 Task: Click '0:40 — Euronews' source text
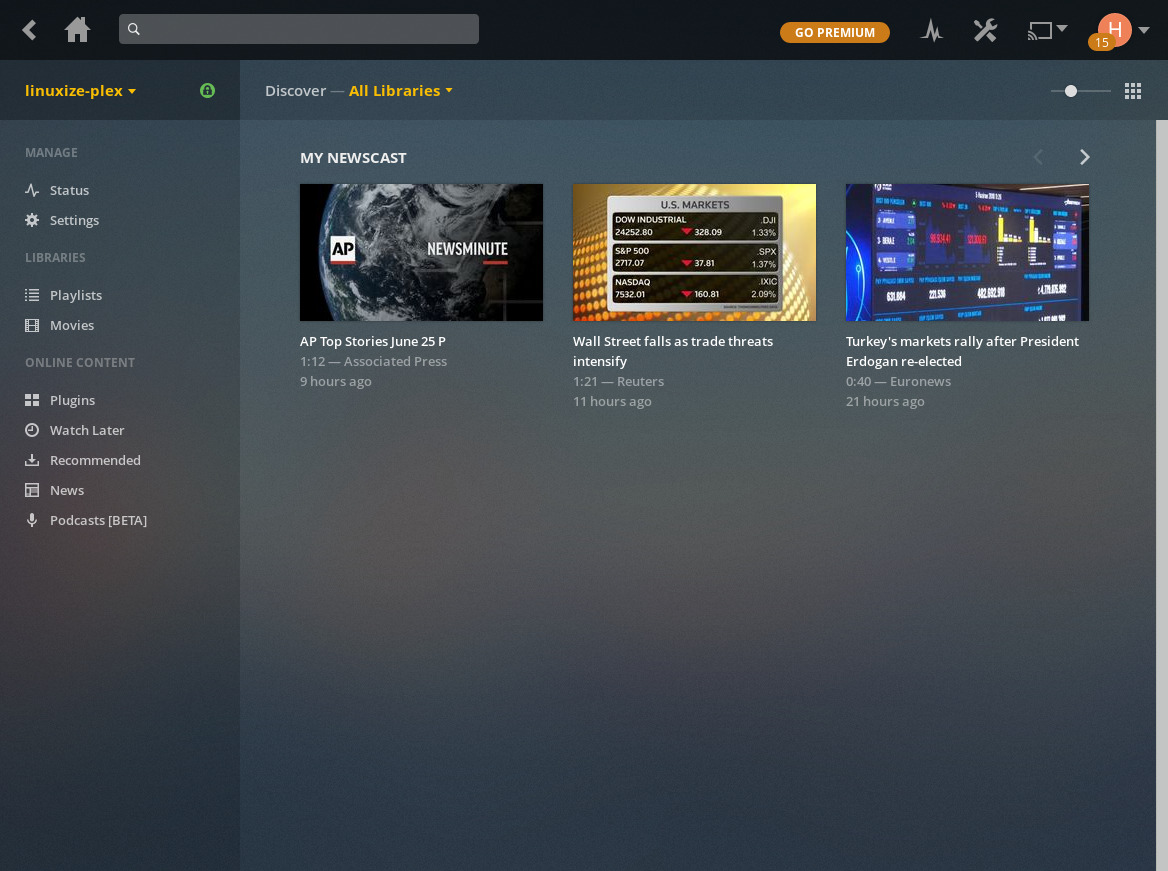898,381
